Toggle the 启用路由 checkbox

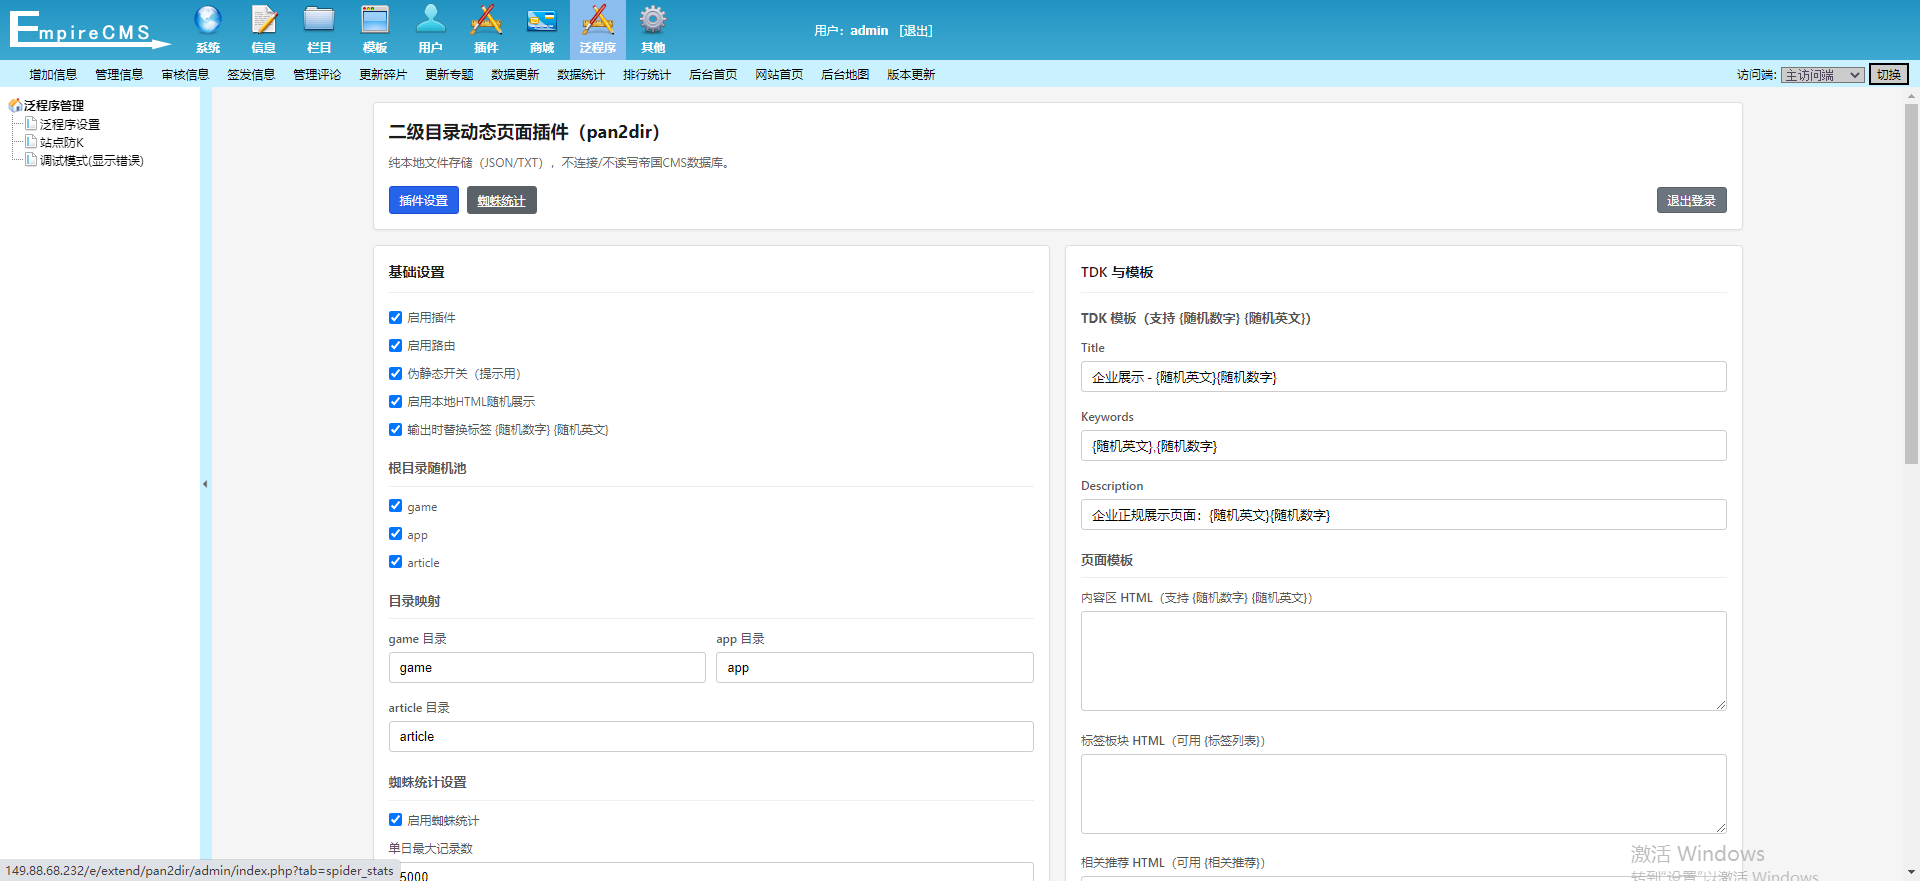click(395, 346)
